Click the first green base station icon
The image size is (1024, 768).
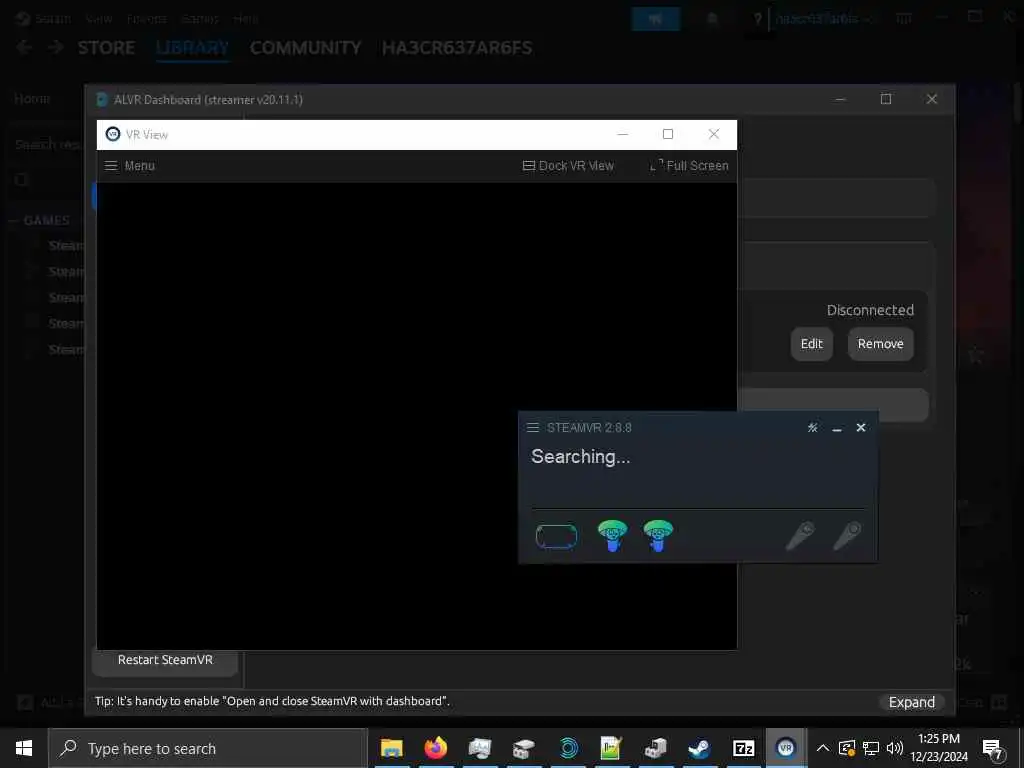tap(612, 536)
